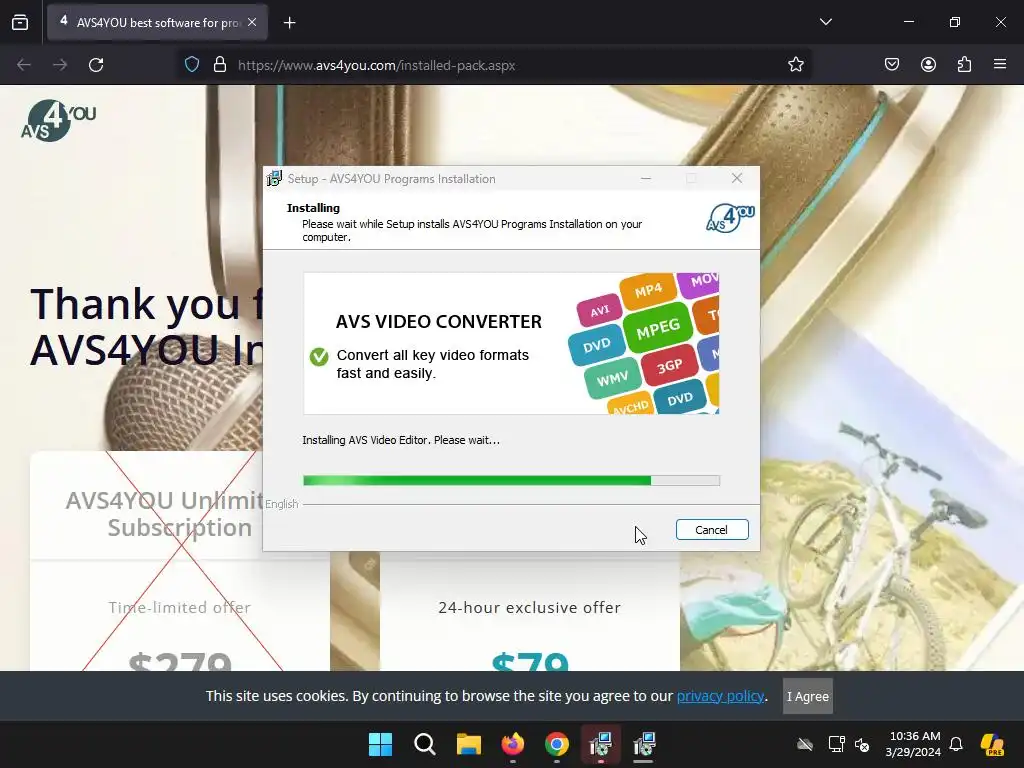Minimize the Setup installer window
The height and width of the screenshot is (768, 1024).
(646, 178)
